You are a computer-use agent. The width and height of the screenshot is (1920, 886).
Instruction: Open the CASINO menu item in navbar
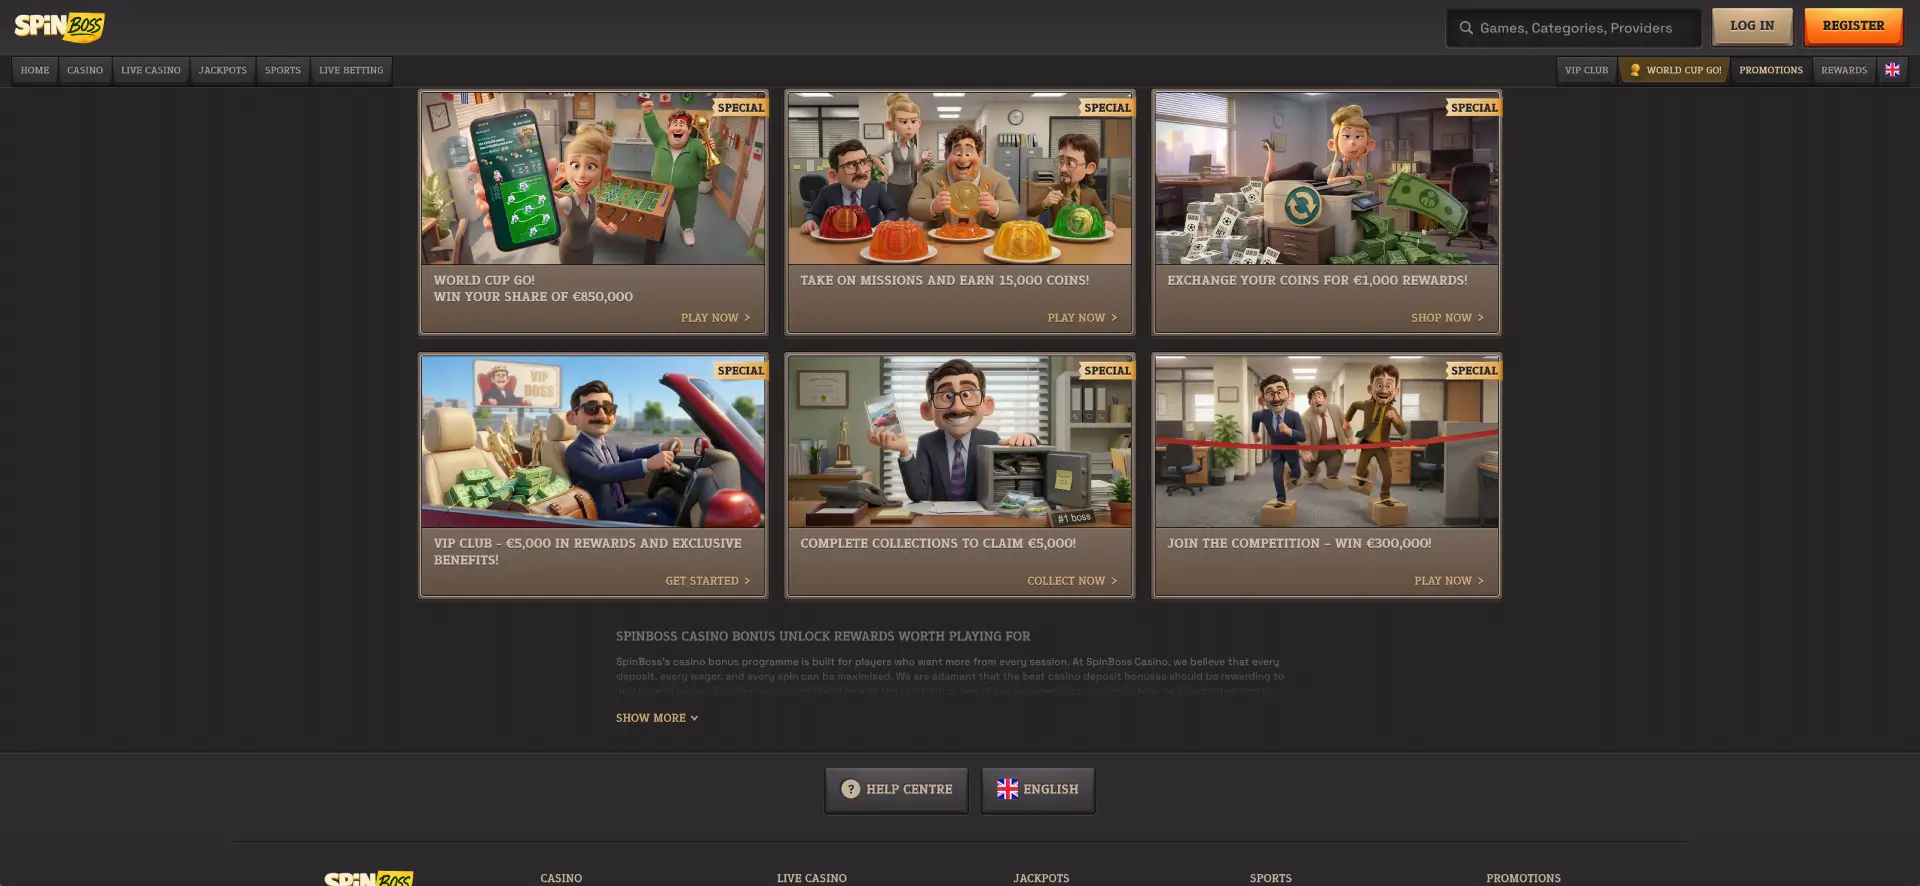(x=85, y=70)
